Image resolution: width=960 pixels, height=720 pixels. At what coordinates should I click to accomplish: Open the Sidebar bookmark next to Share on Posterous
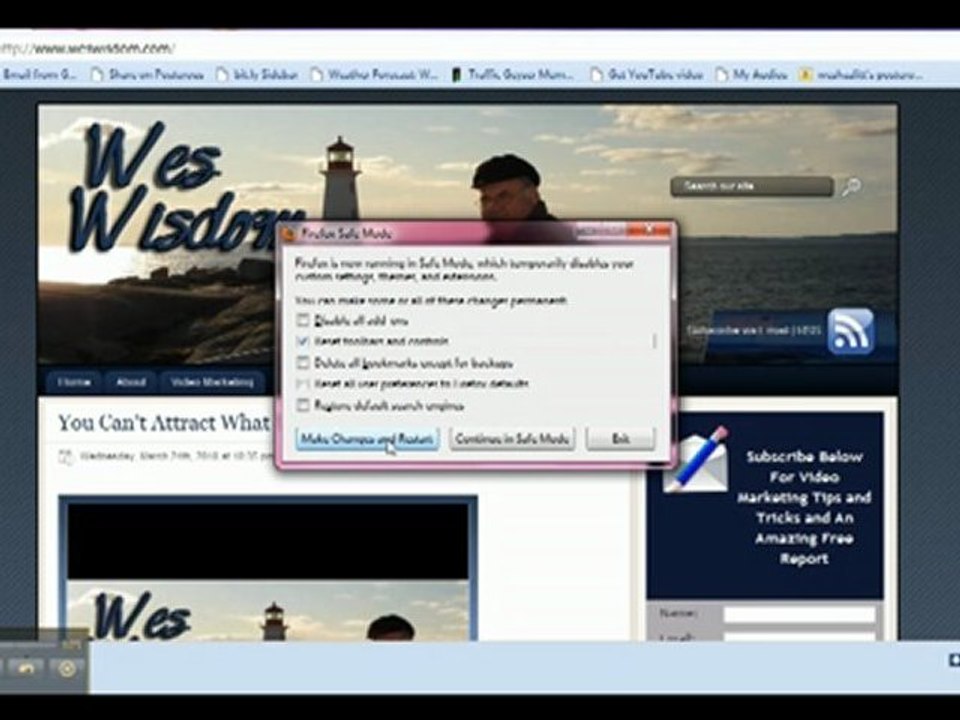(257, 75)
